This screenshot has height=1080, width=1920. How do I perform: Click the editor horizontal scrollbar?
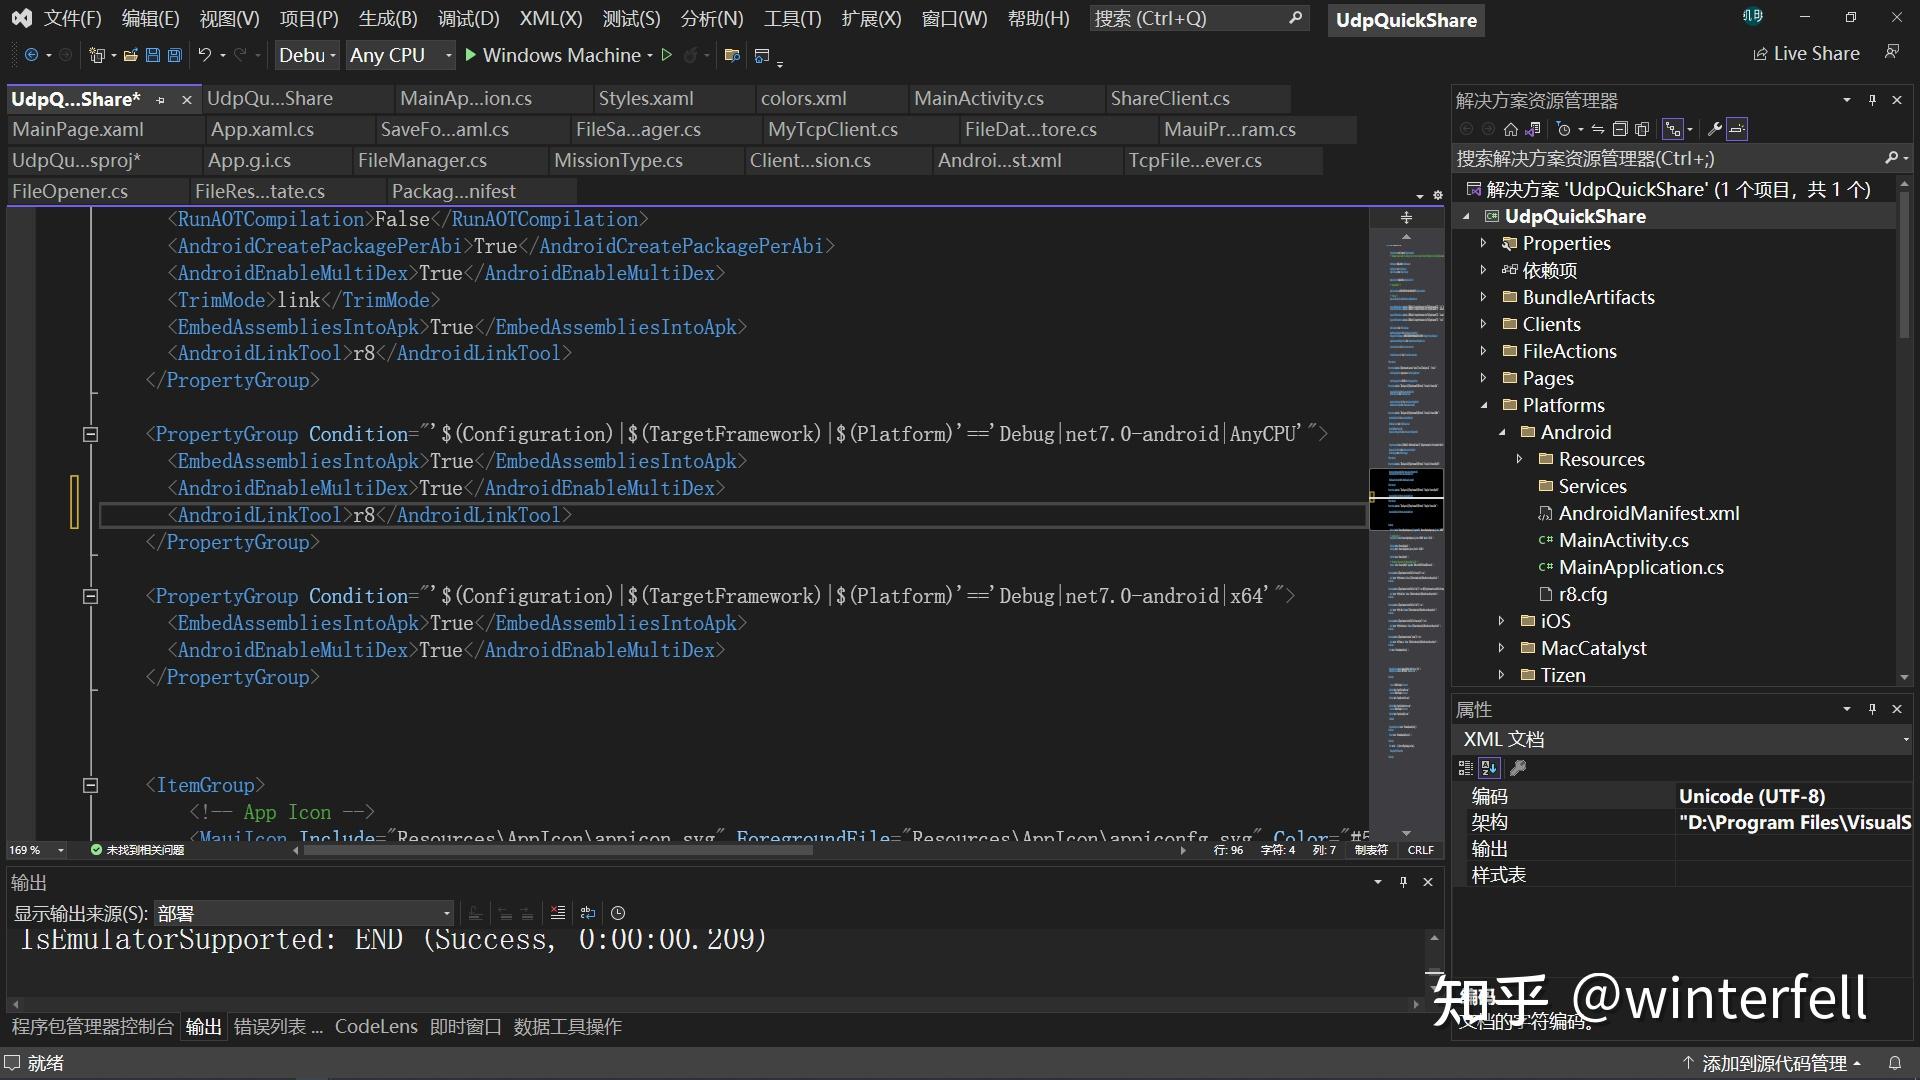click(x=560, y=850)
